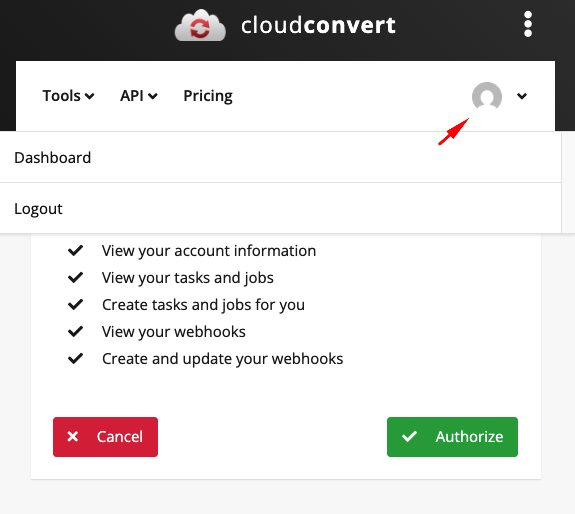Click checkmark beside Create and update webhooks
The height and width of the screenshot is (514, 575).
pos(76,359)
